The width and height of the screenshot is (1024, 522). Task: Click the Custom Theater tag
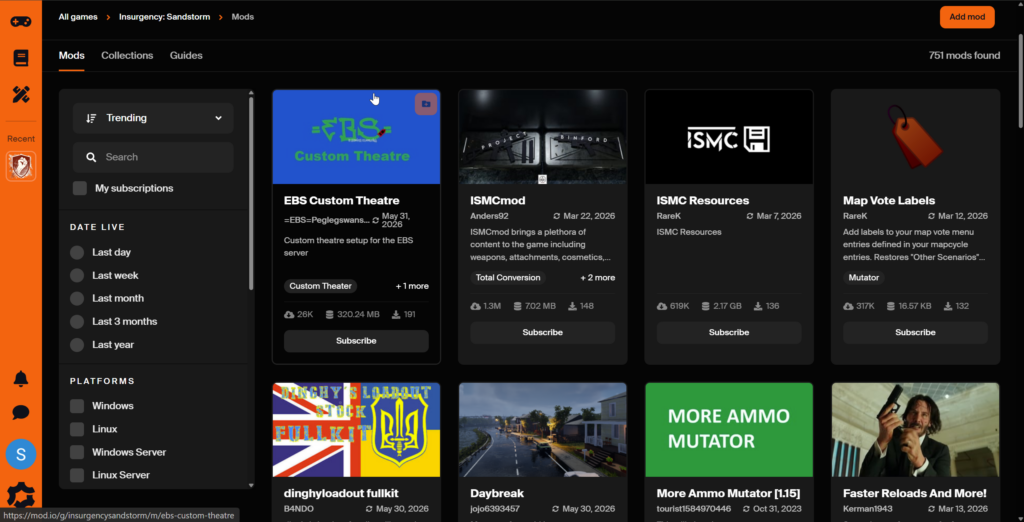coord(321,286)
